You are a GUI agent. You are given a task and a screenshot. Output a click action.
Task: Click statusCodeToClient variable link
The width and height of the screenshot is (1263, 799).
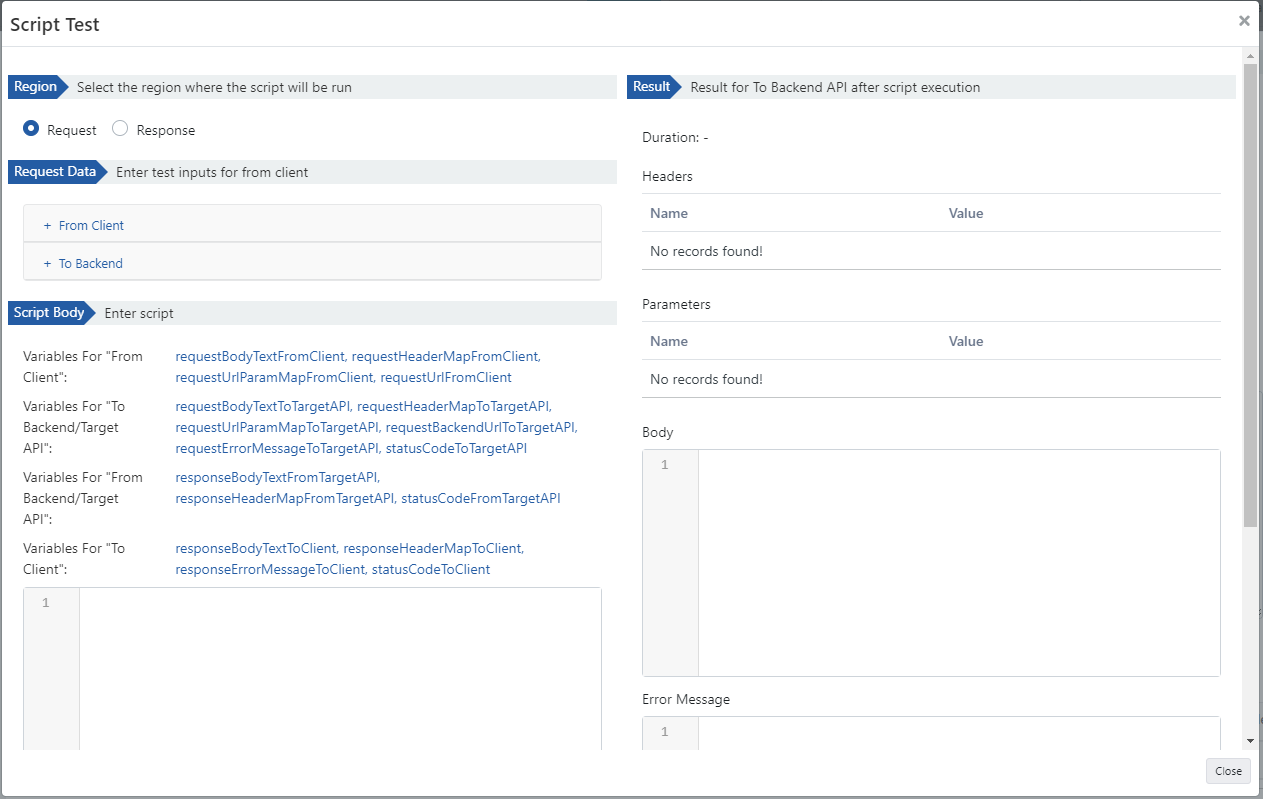[431, 569]
